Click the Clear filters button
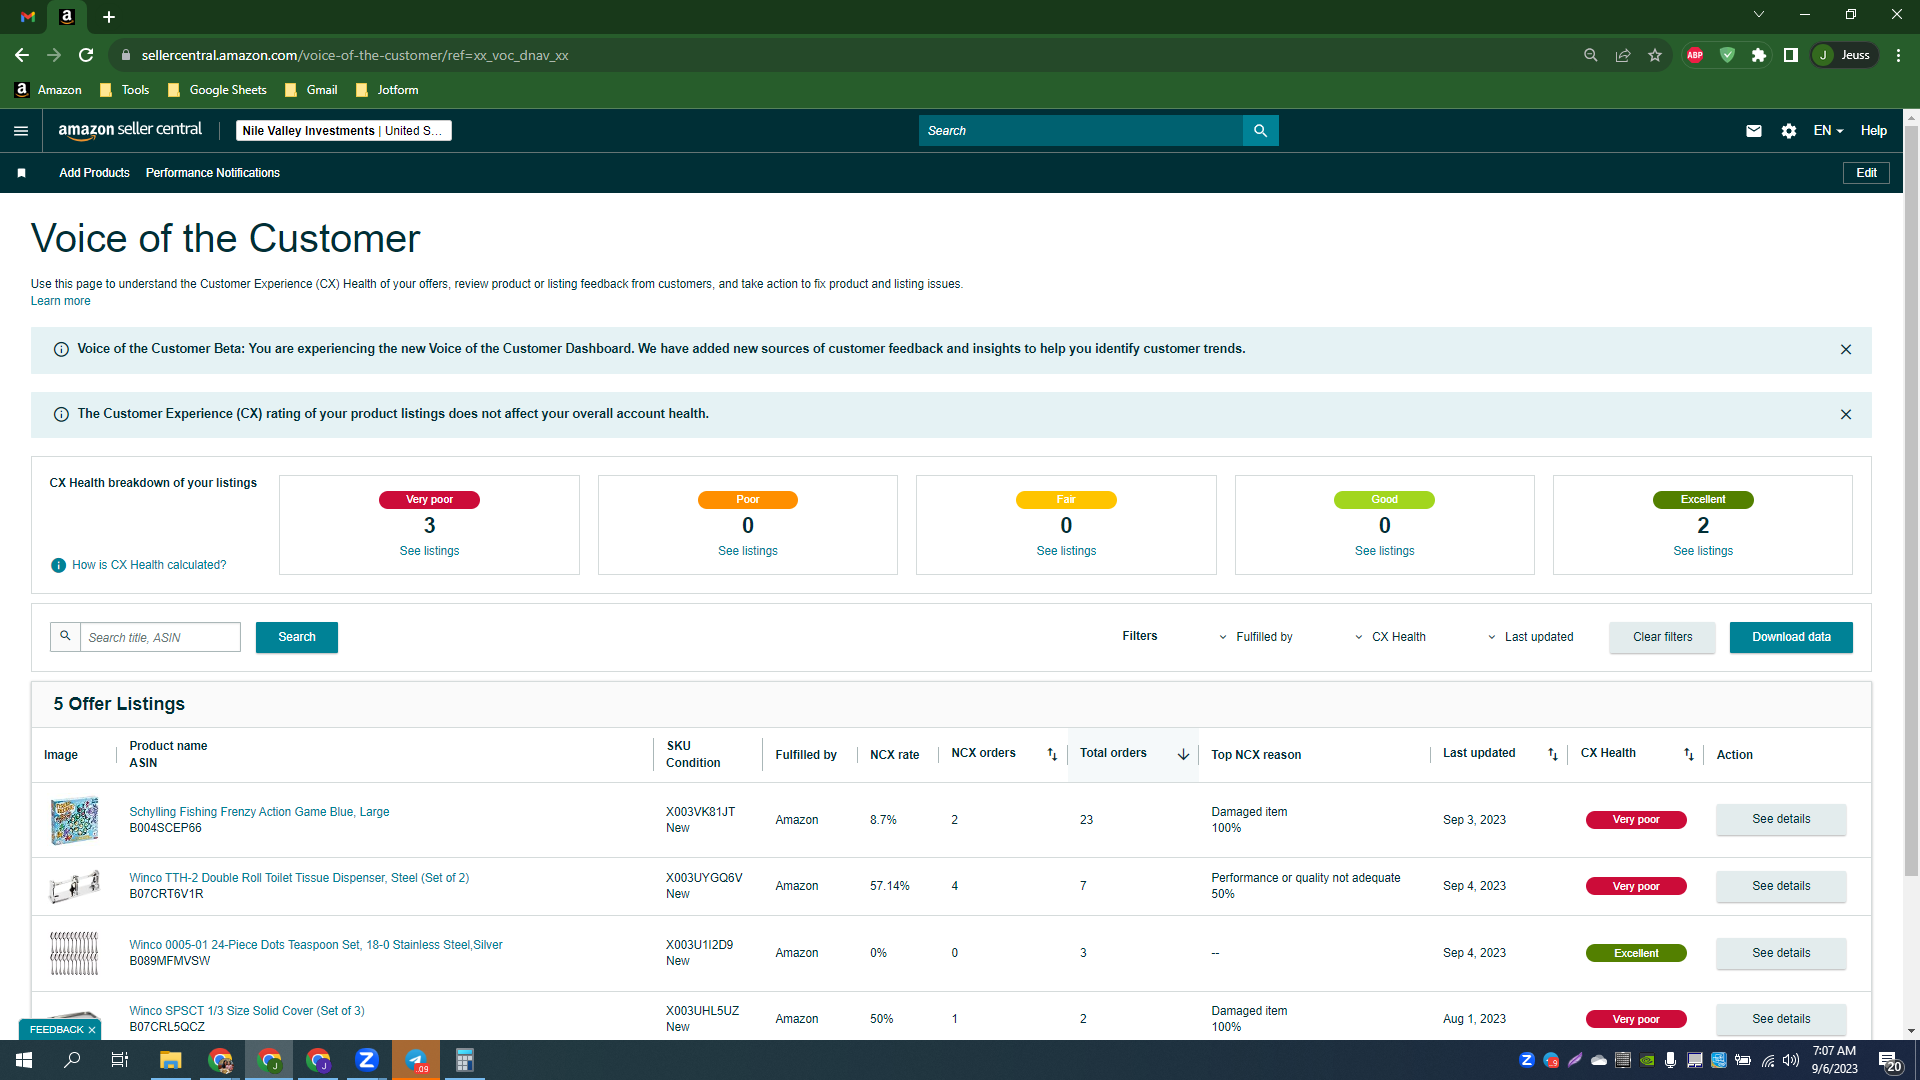Screen dimensions: 1920x1080 (1662, 637)
